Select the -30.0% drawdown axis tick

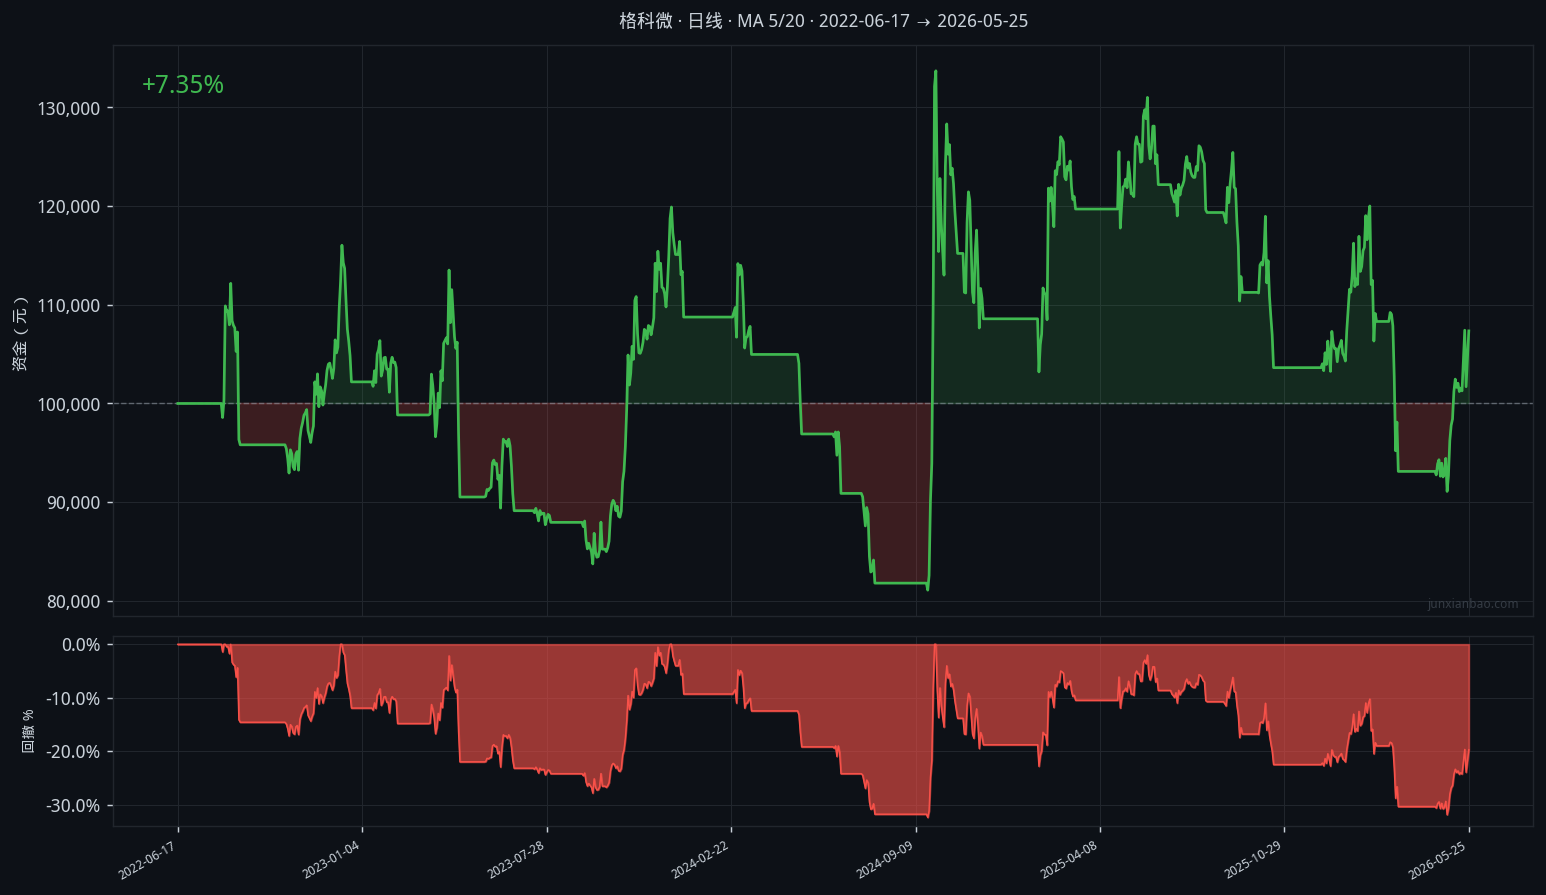(73, 806)
